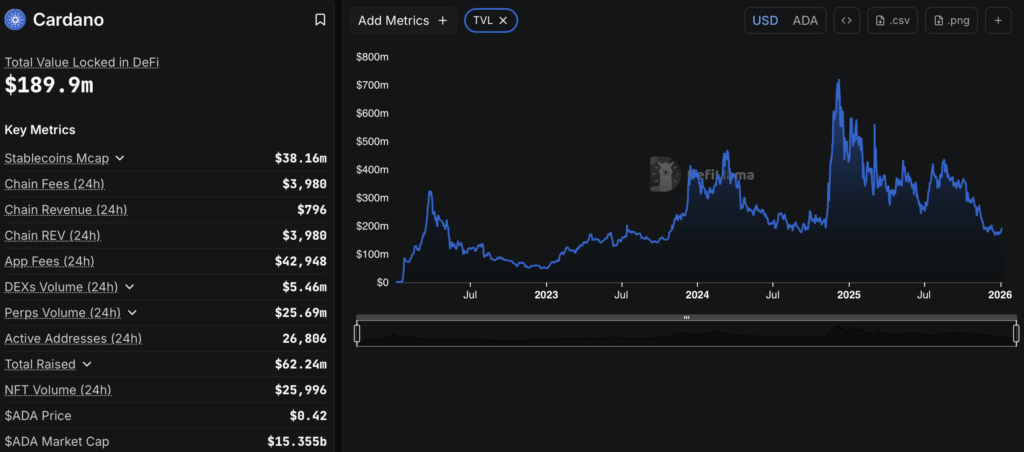Click the Cardano chain title

tap(68, 20)
